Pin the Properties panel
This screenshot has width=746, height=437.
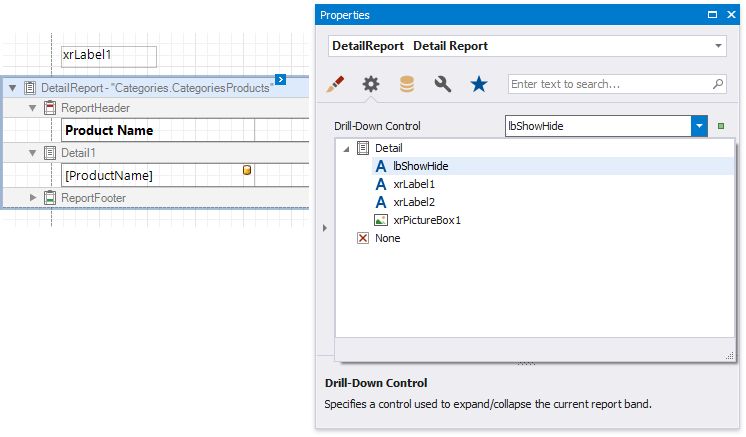711,15
